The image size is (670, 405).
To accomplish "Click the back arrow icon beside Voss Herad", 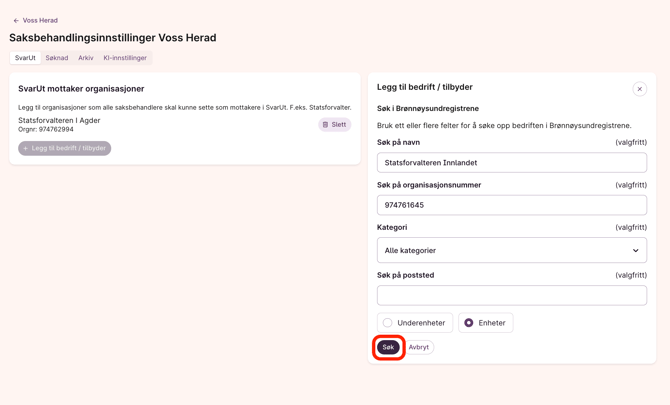I will (x=16, y=20).
